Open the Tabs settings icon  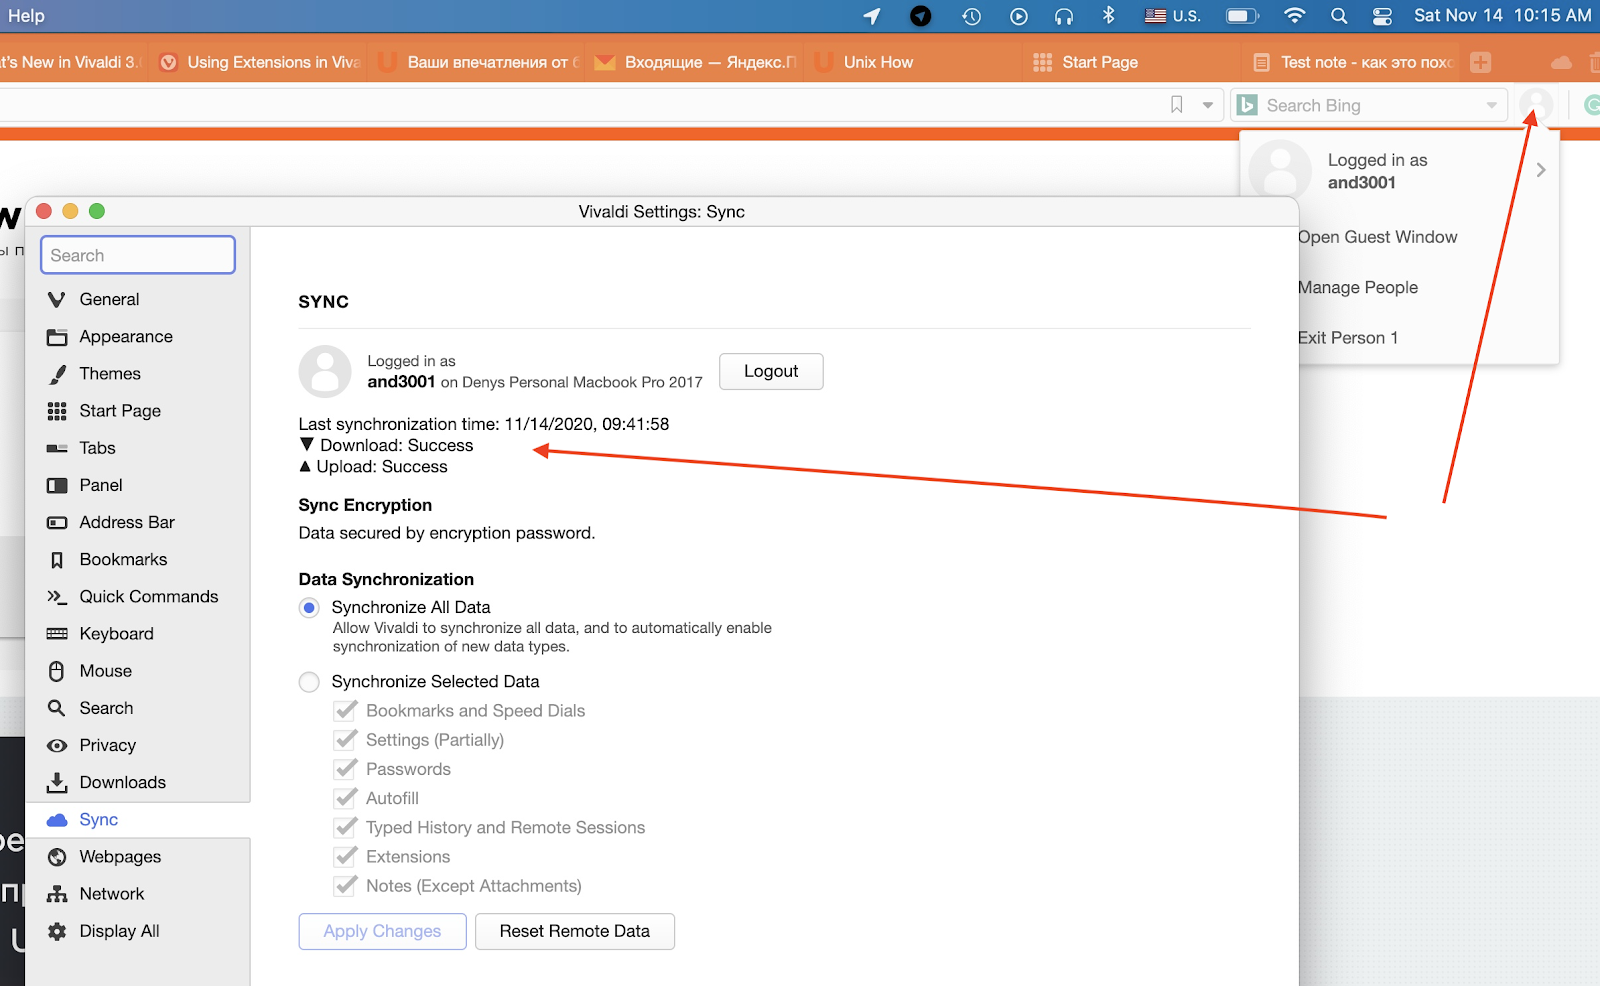click(57, 448)
